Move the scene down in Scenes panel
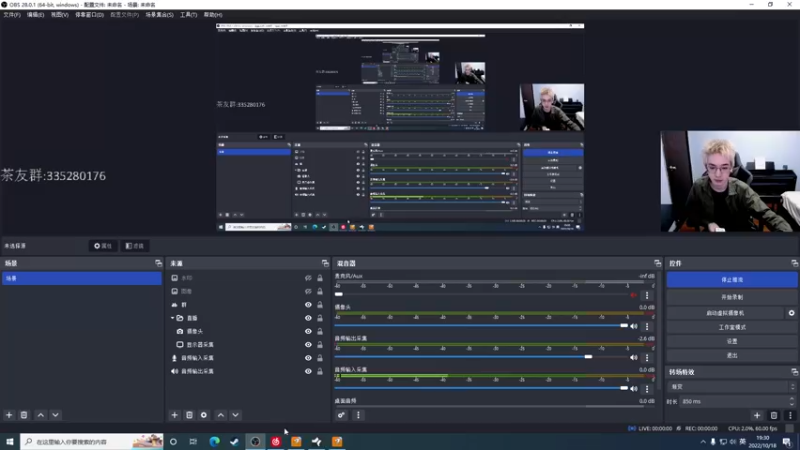The width and height of the screenshot is (800, 450). pos(55,415)
